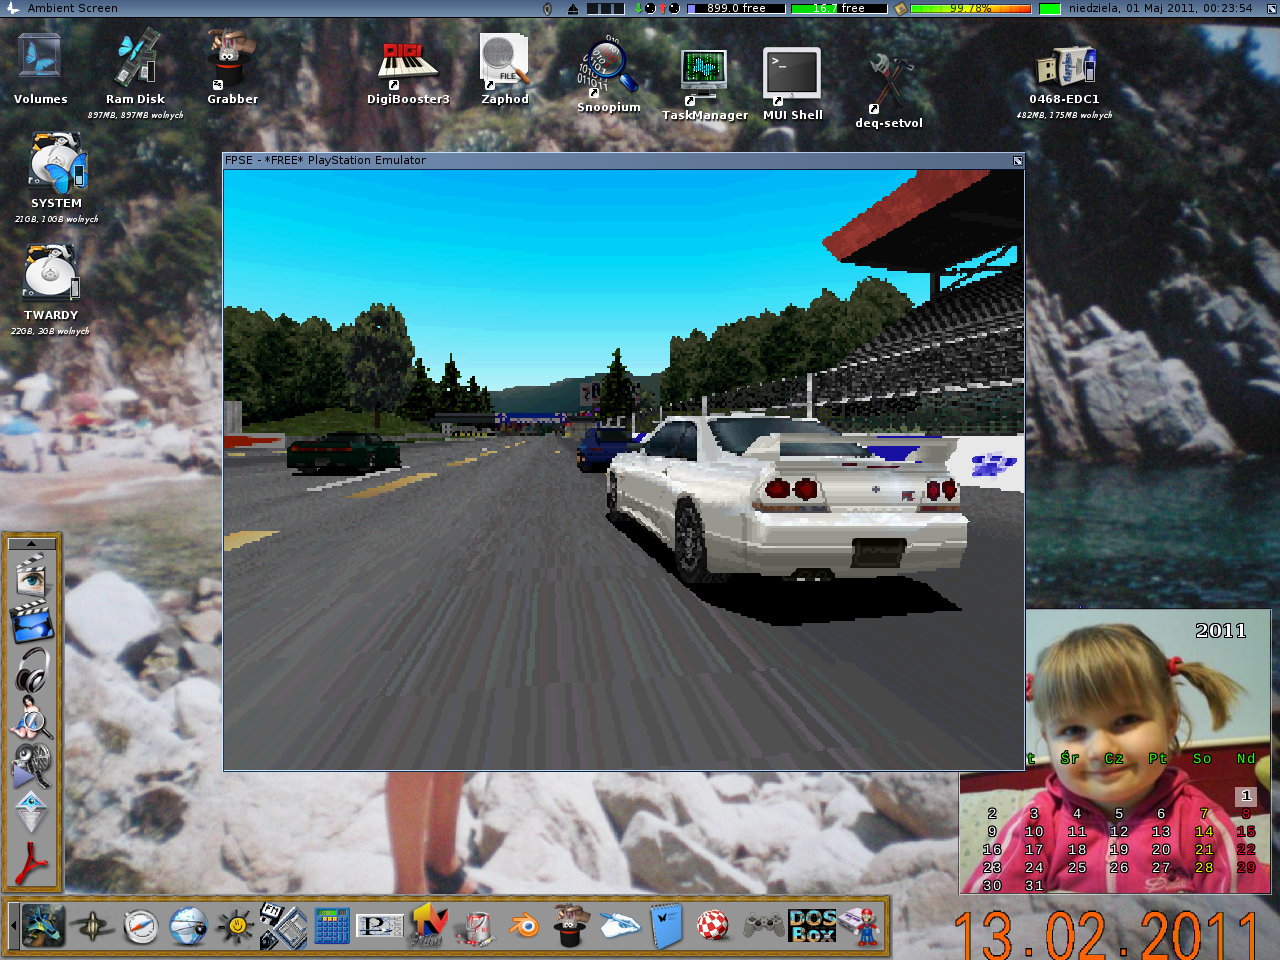Toggle the screen depth gadget in top-right corner
Viewport: 1280px width, 960px height.
[x=1271, y=8]
